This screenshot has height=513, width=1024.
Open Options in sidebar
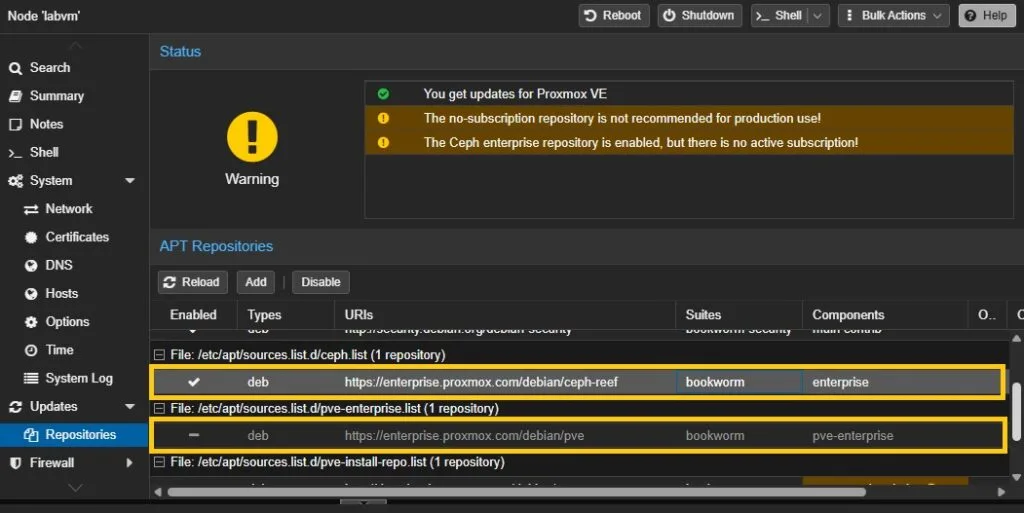[67, 322]
